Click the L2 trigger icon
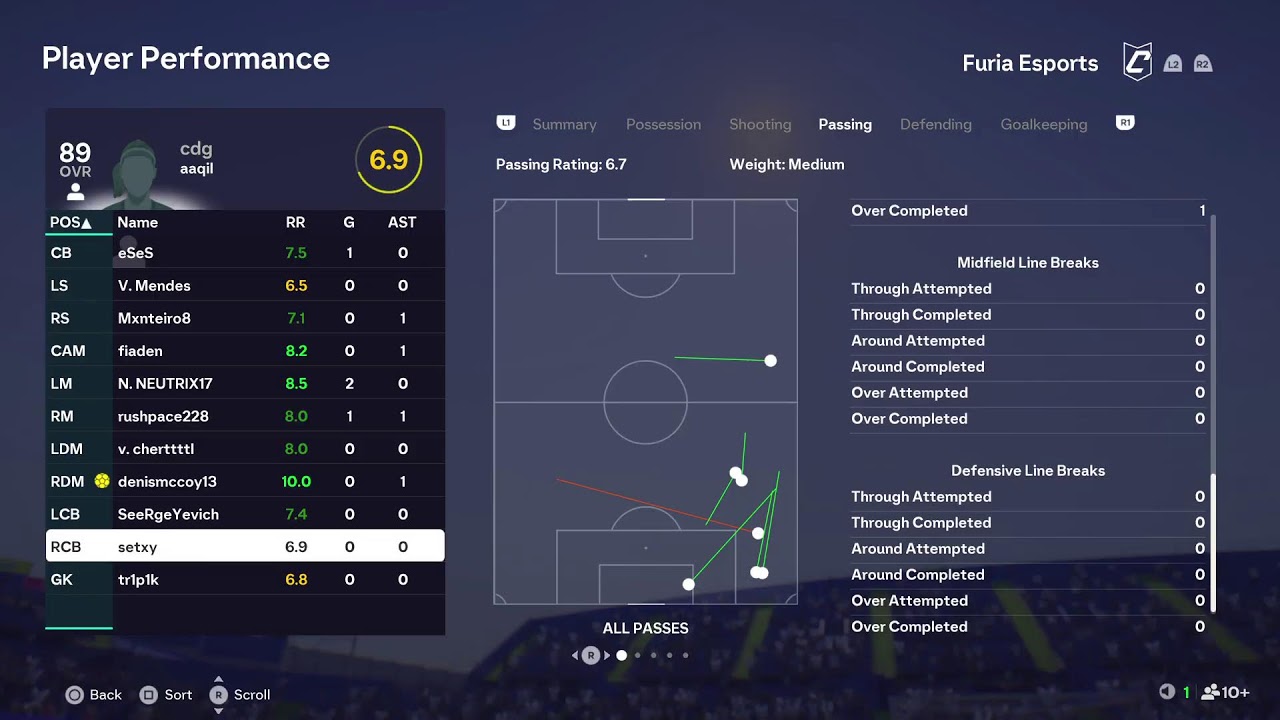The width and height of the screenshot is (1280, 720). point(1173,64)
